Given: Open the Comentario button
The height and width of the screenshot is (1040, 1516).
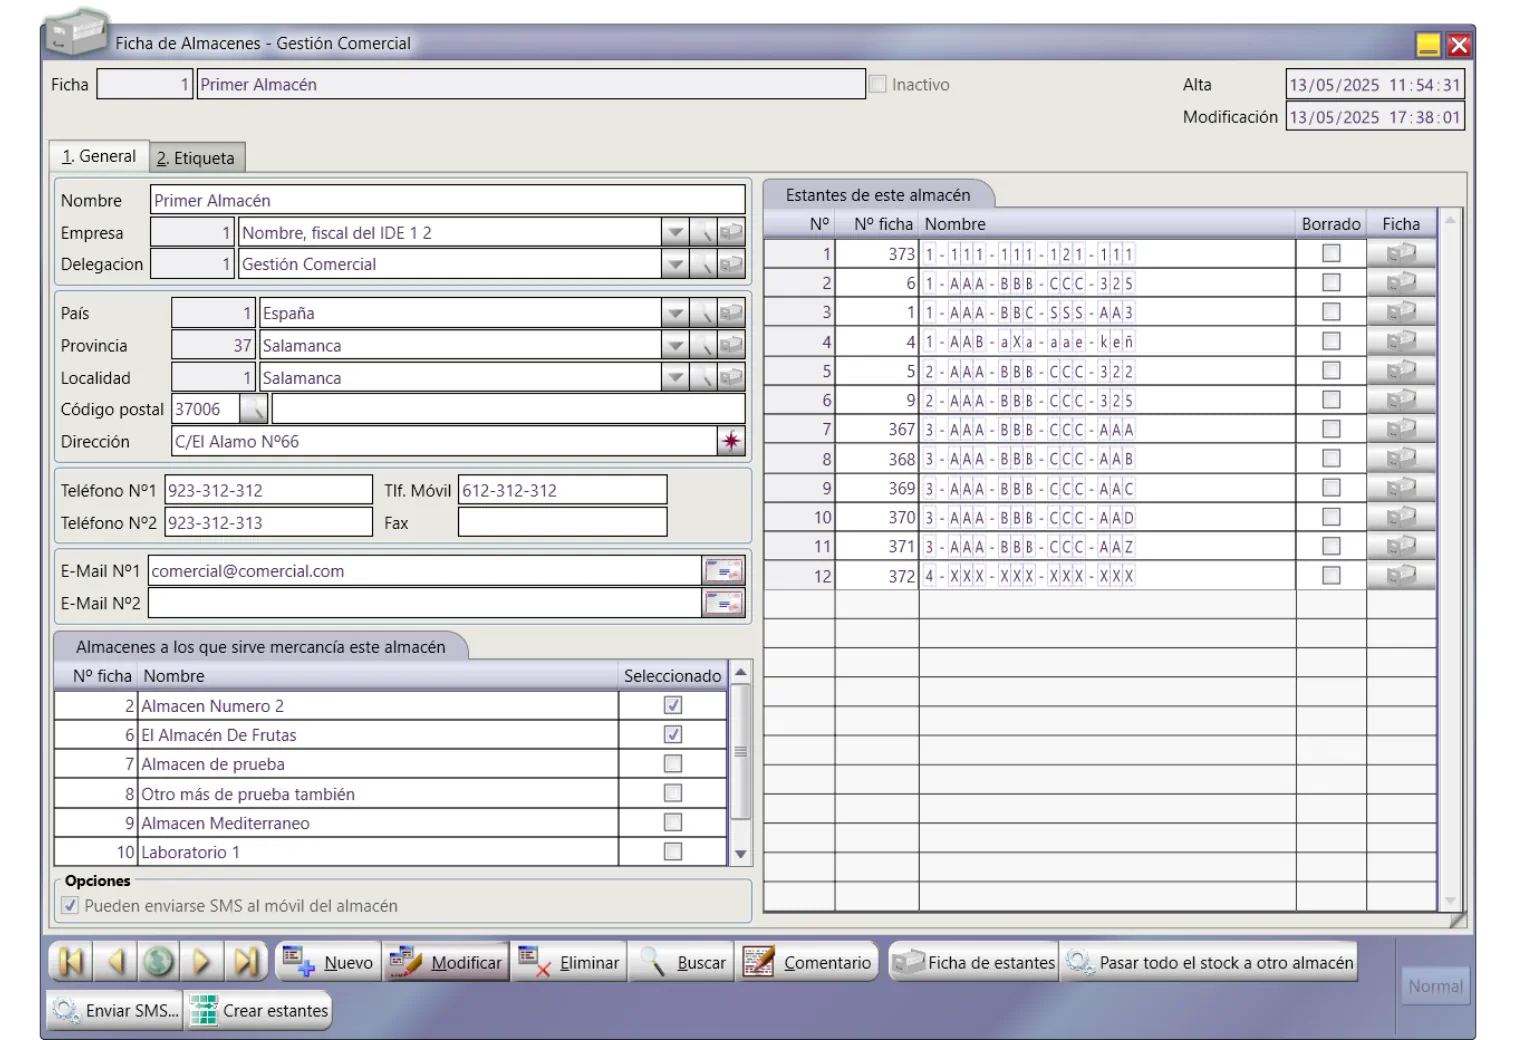Looking at the screenshot, I should (806, 962).
